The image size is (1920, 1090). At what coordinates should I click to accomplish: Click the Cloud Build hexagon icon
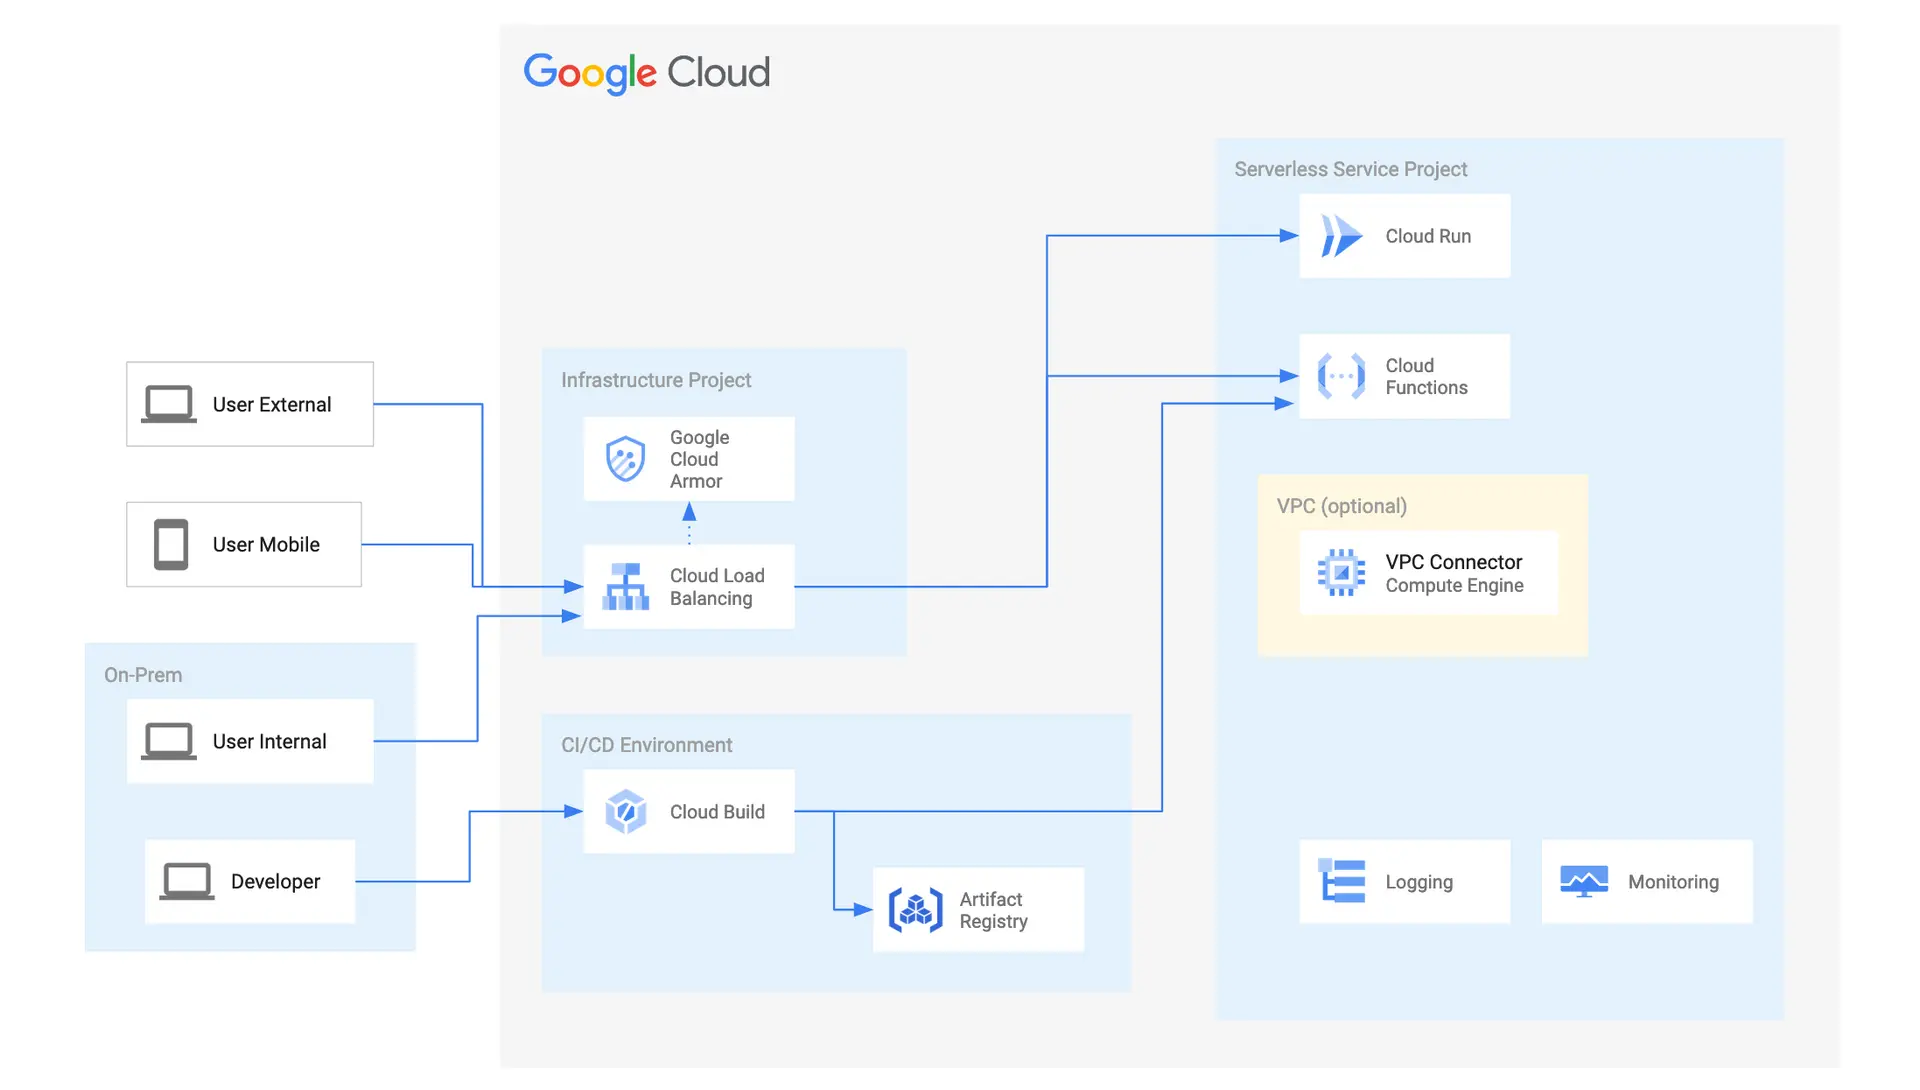click(x=626, y=812)
